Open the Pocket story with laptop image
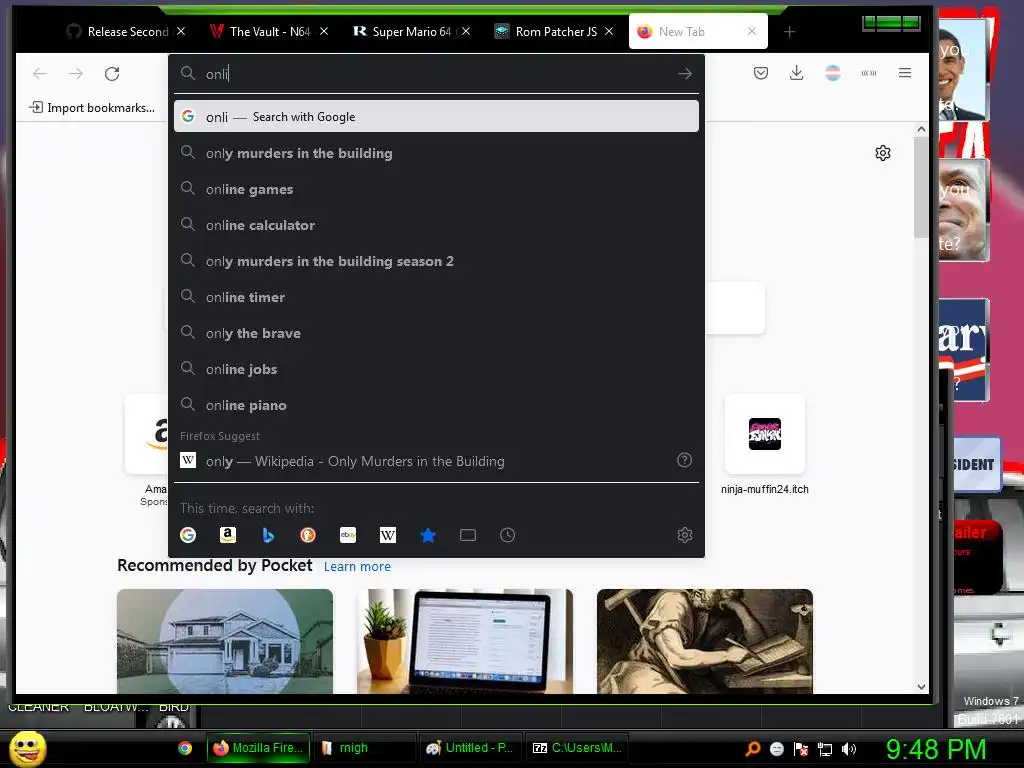Image resolution: width=1024 pixels, height=768 pixels. 465,641
